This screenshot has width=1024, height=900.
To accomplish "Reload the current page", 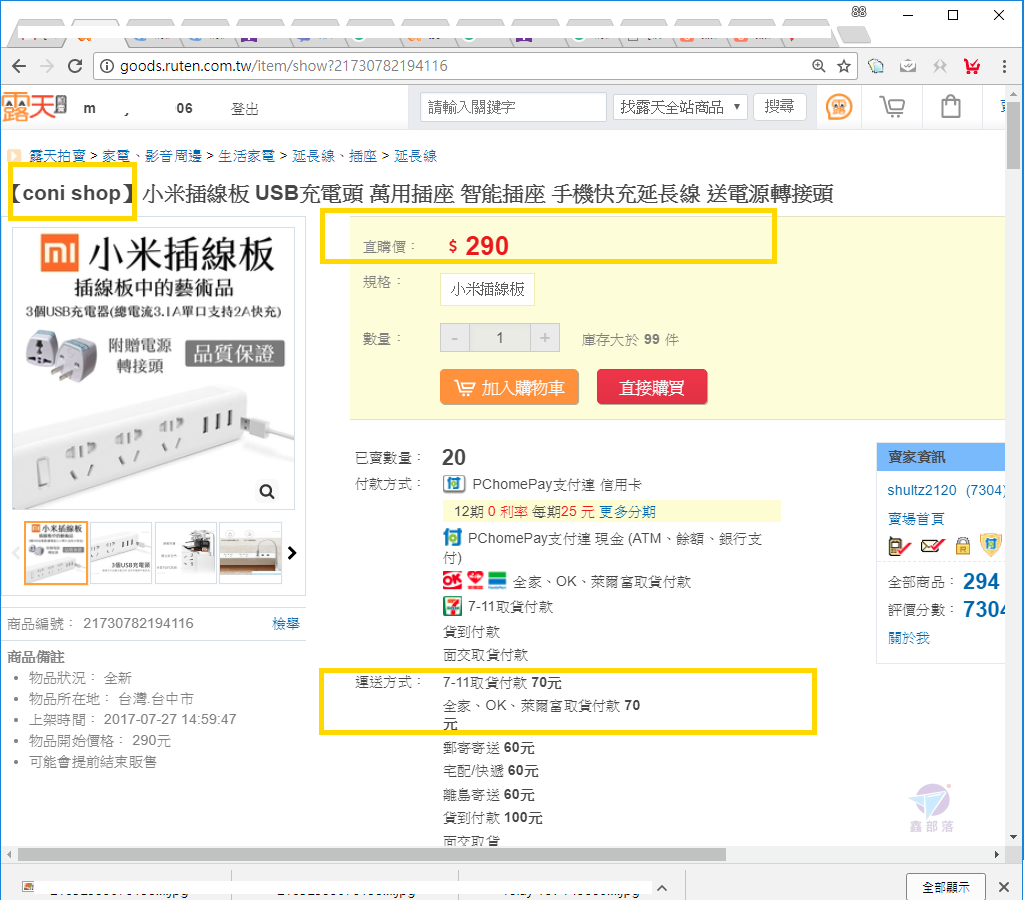I will coord(75,66).
